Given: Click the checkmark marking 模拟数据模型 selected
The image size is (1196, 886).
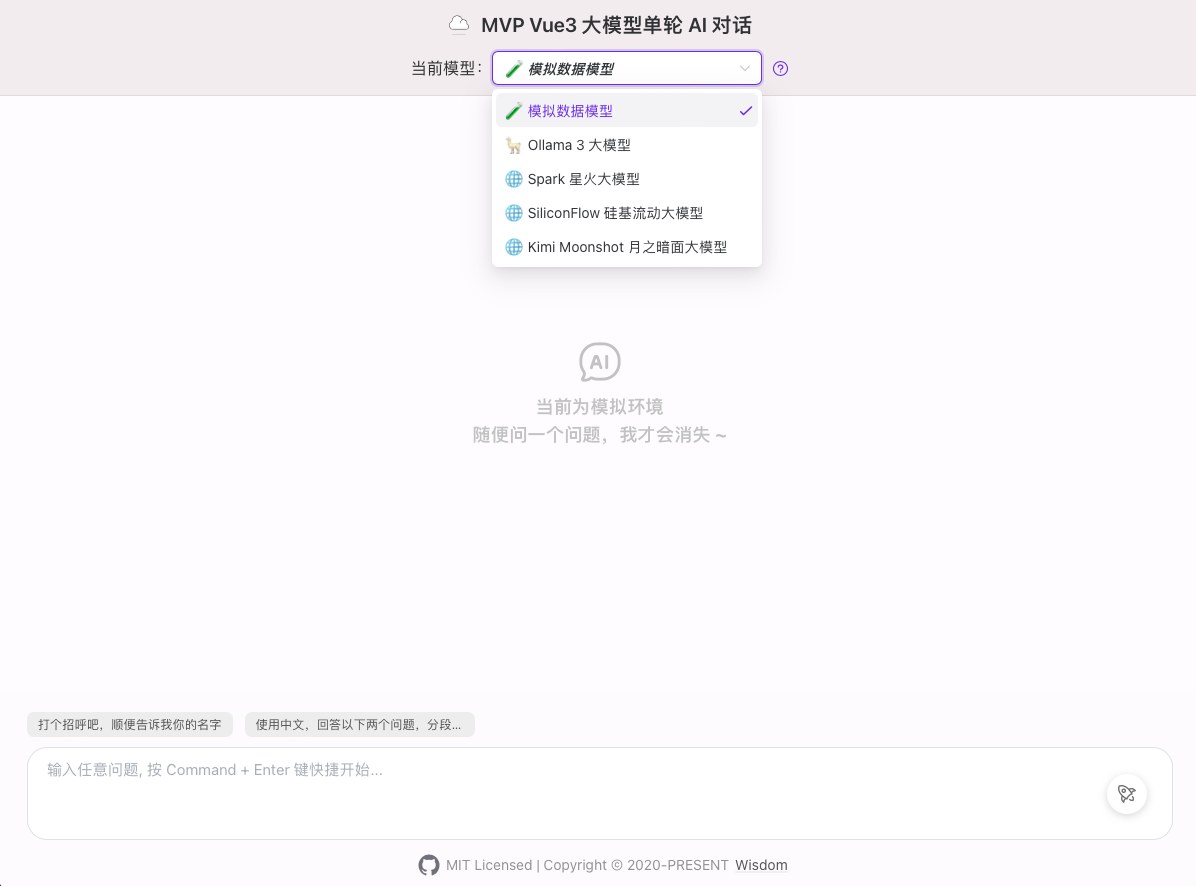Looking at the screenshot, I should point(745,111).
